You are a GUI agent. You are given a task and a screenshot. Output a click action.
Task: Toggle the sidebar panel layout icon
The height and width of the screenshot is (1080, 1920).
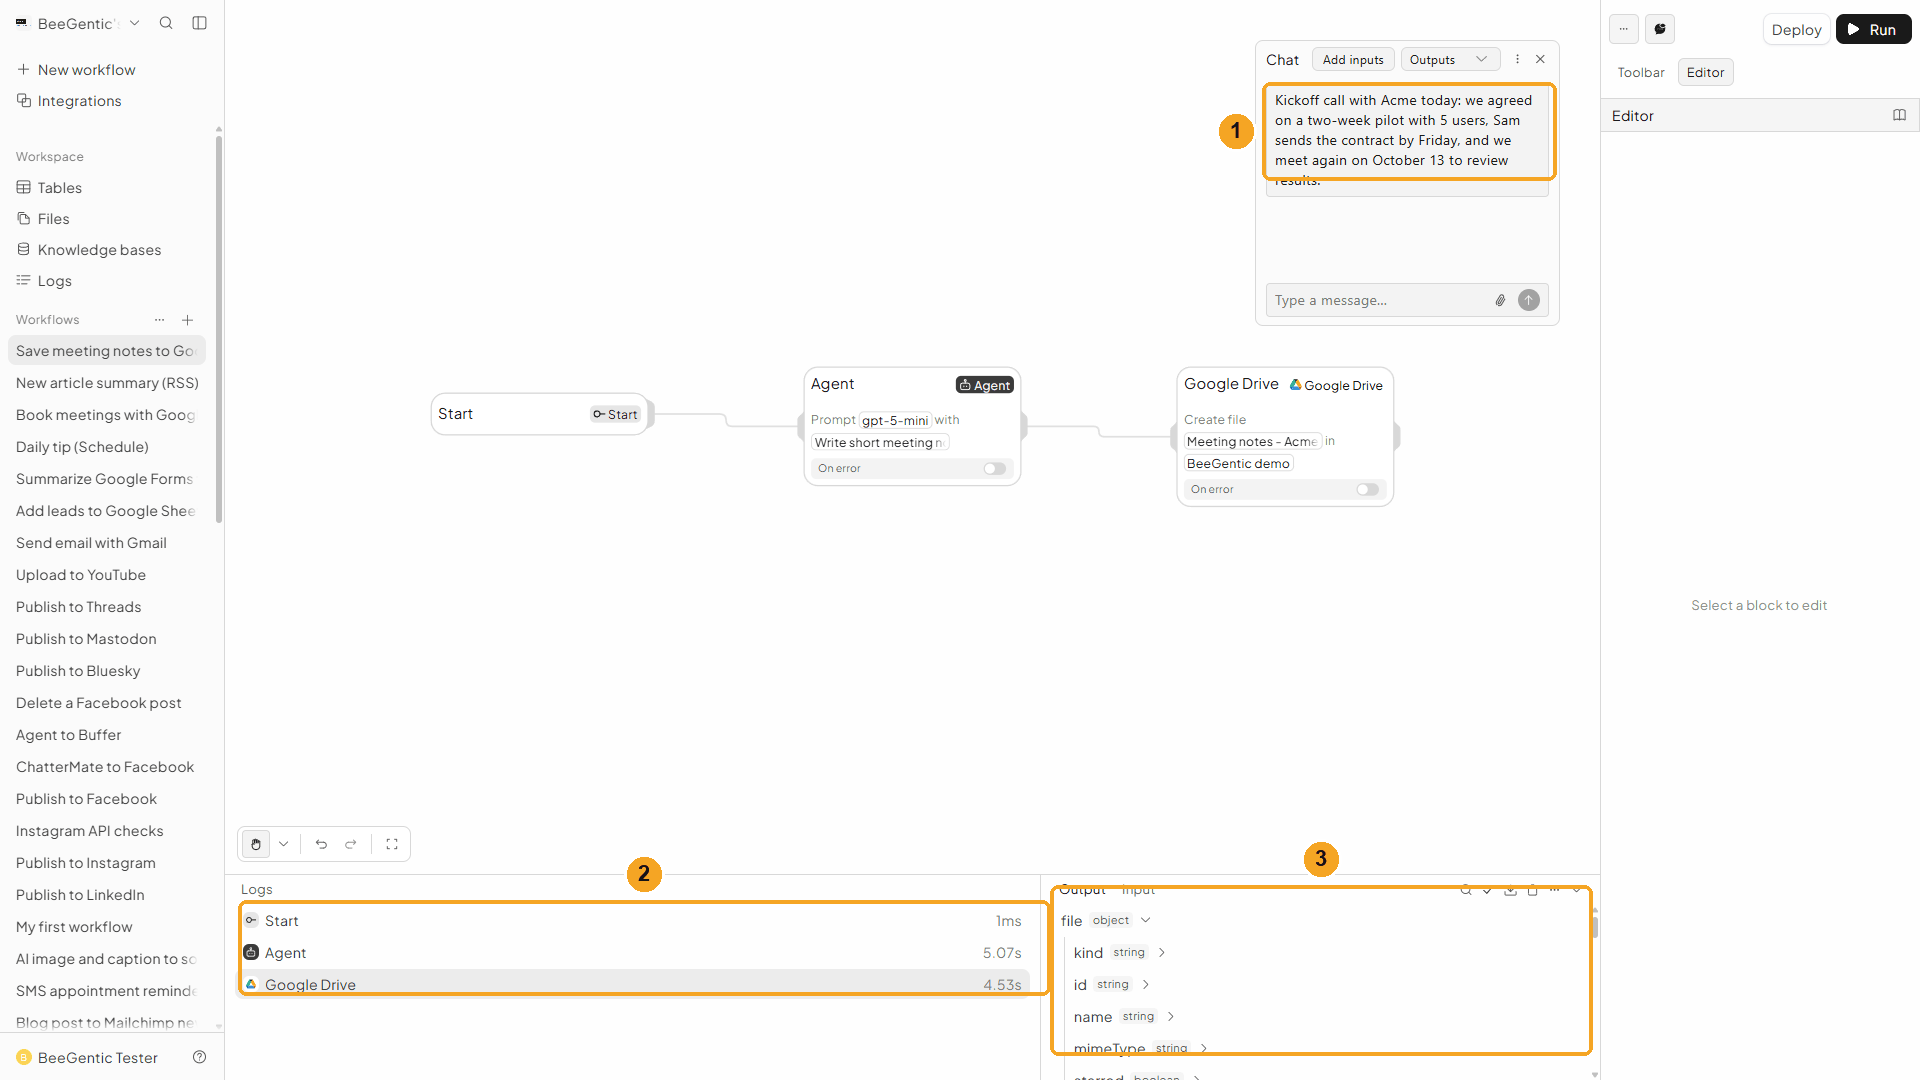(x=200, y=23)
